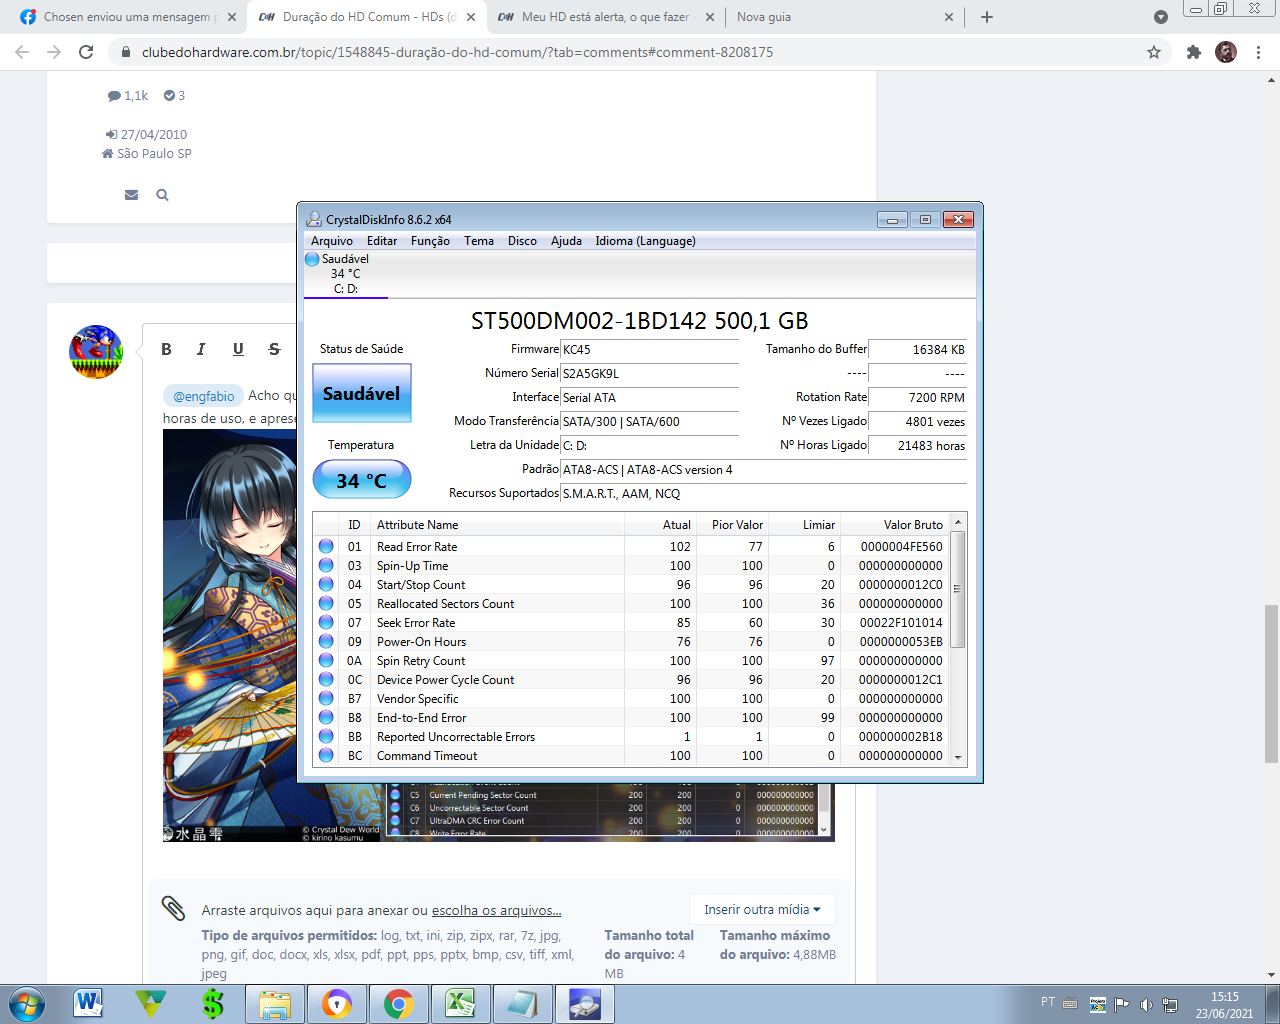Image resolution: width=1280 pixels, height=1024 pixels.
Task: Bookmark this page with the star icon
Action: coord(1154,52)
